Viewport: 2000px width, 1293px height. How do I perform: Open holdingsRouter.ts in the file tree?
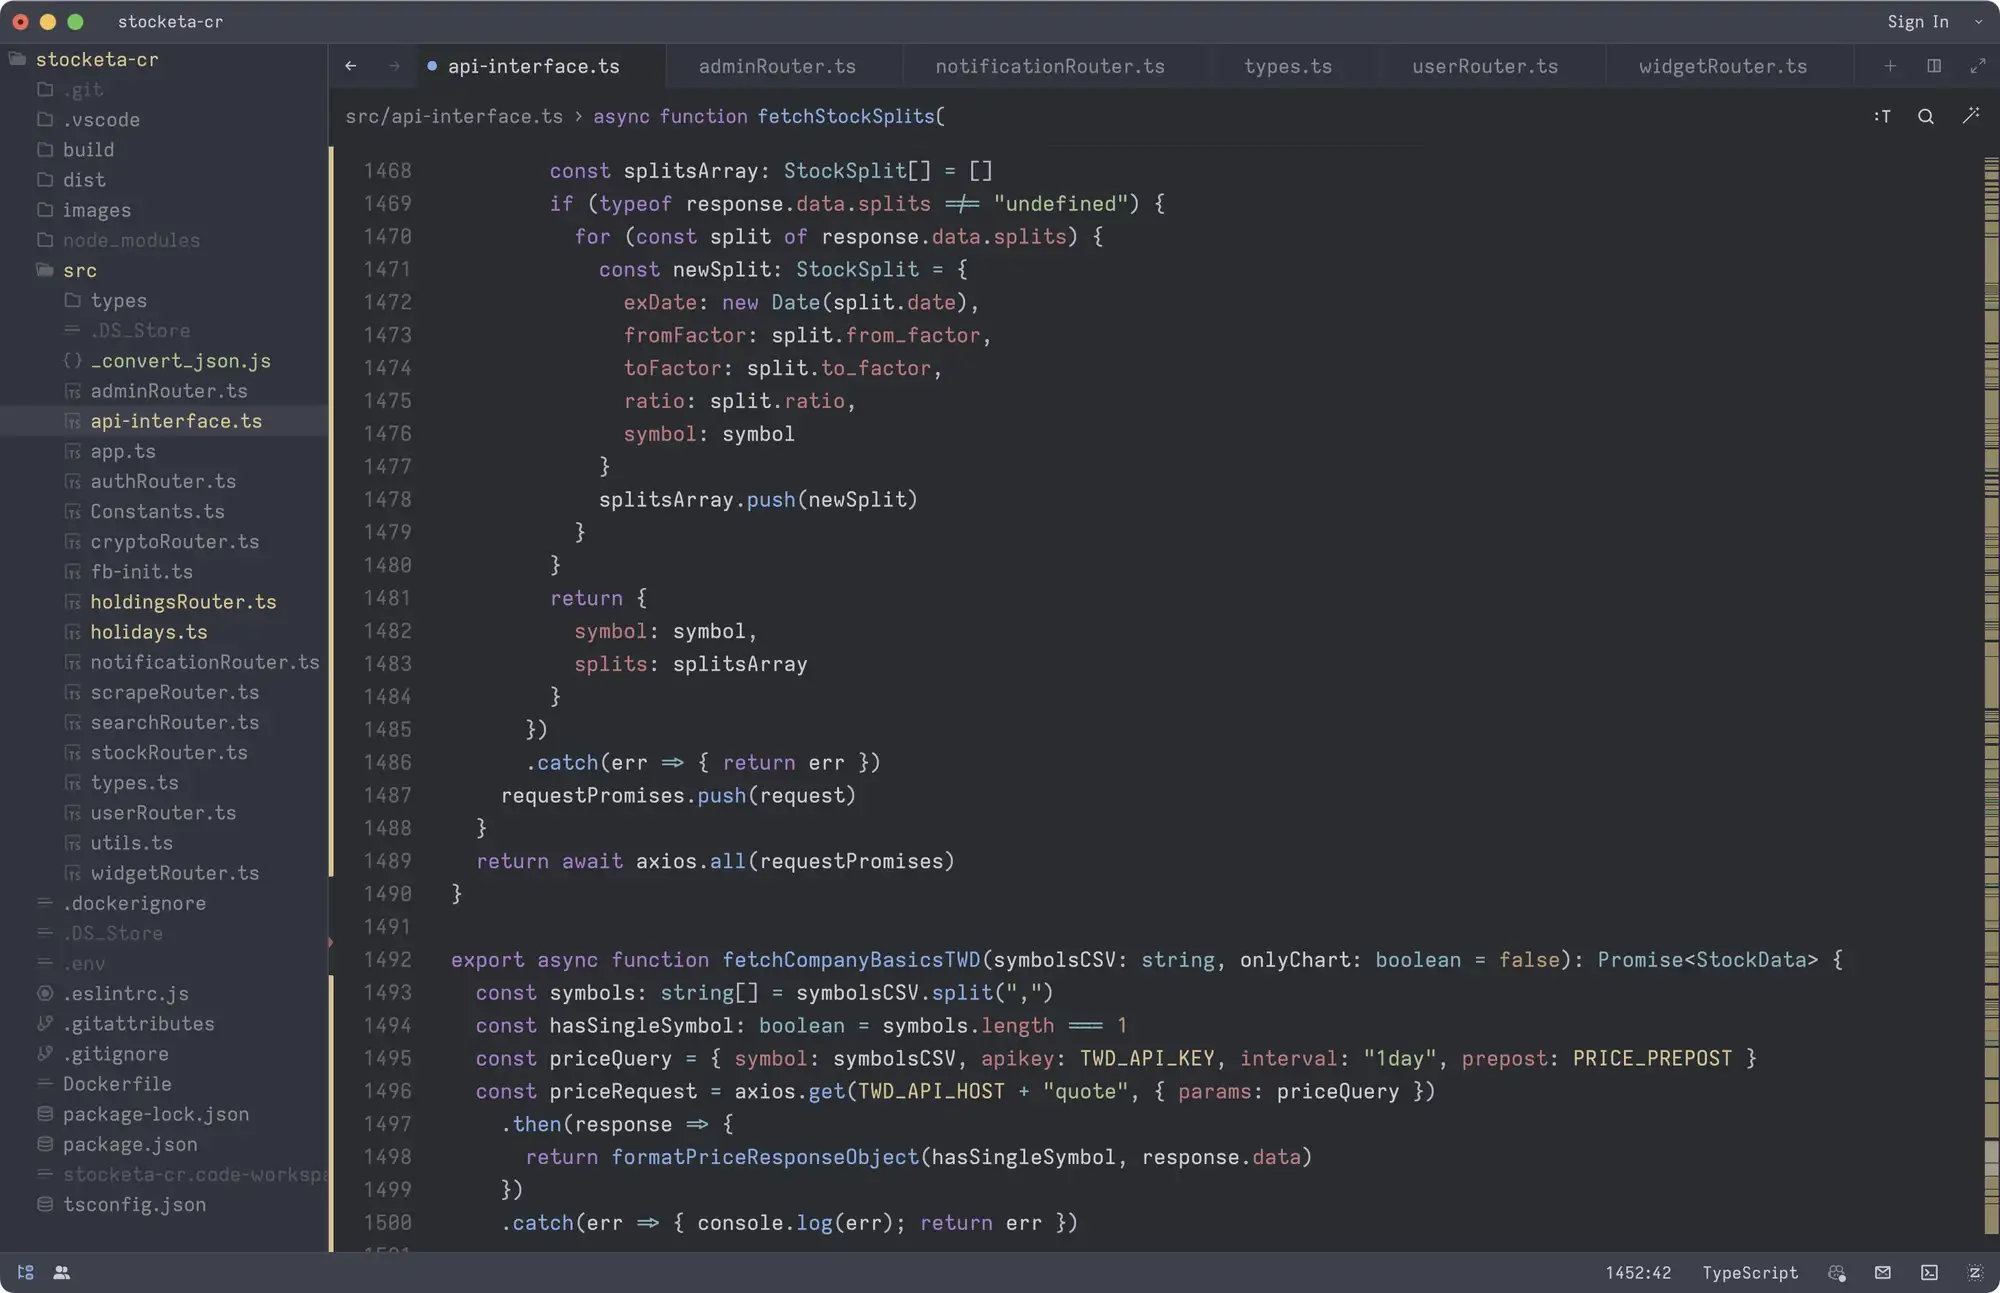[x=183, y=602]
